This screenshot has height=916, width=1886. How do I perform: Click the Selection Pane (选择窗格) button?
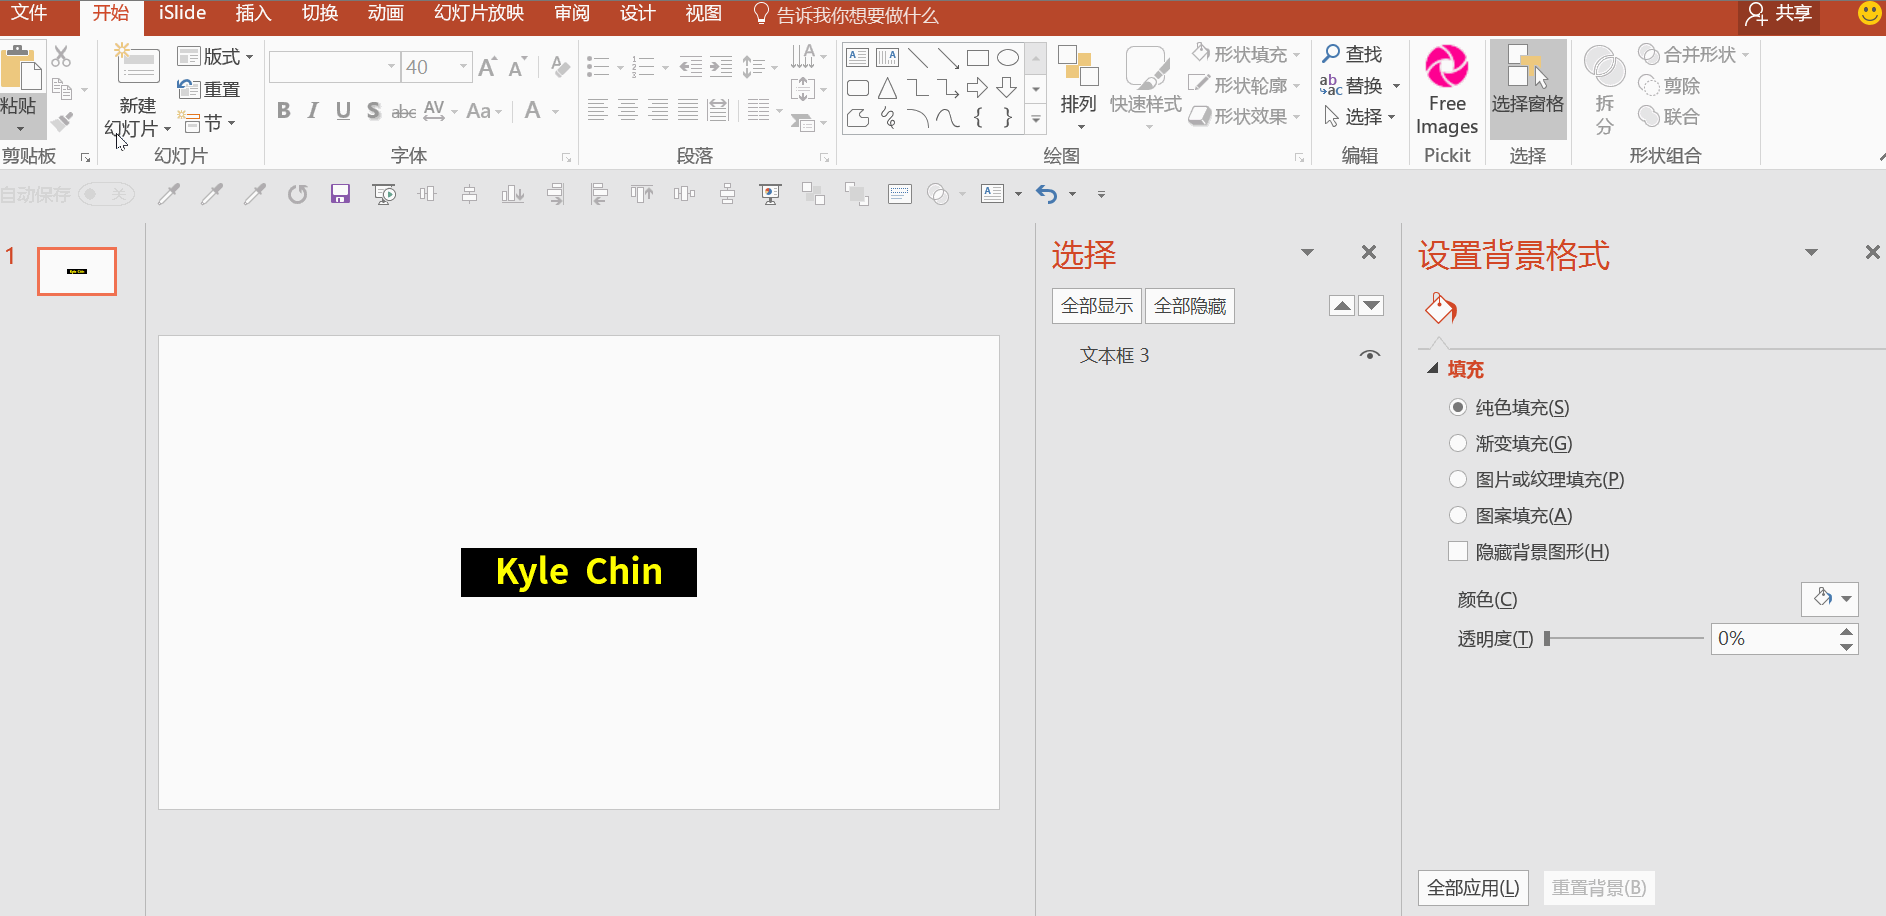(1527, 80)
